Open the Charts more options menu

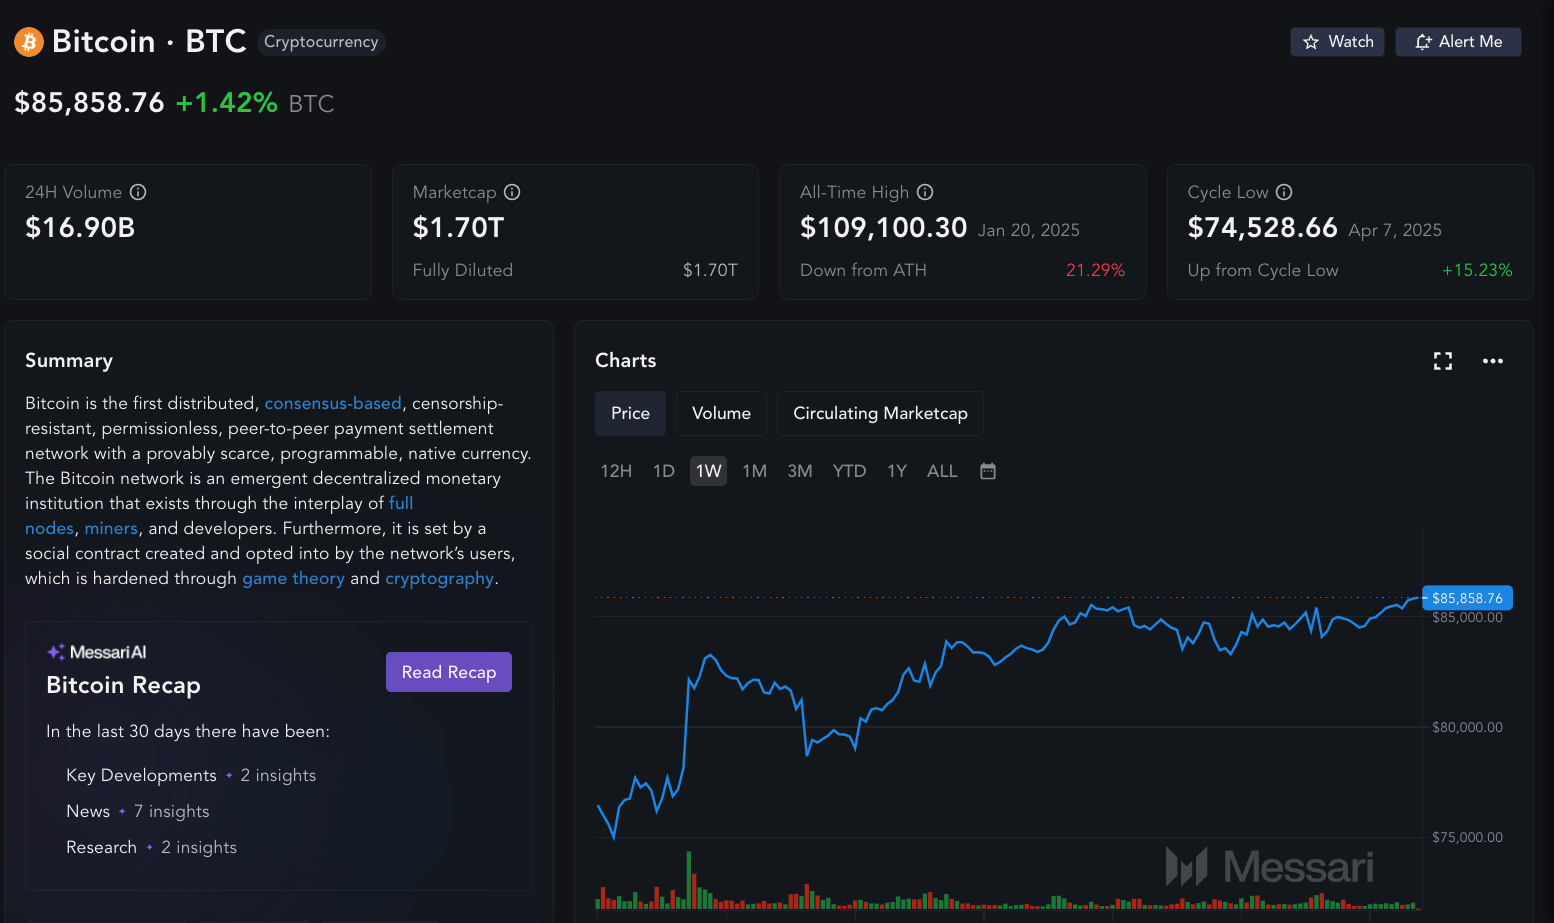click(x=1493, y=361)
